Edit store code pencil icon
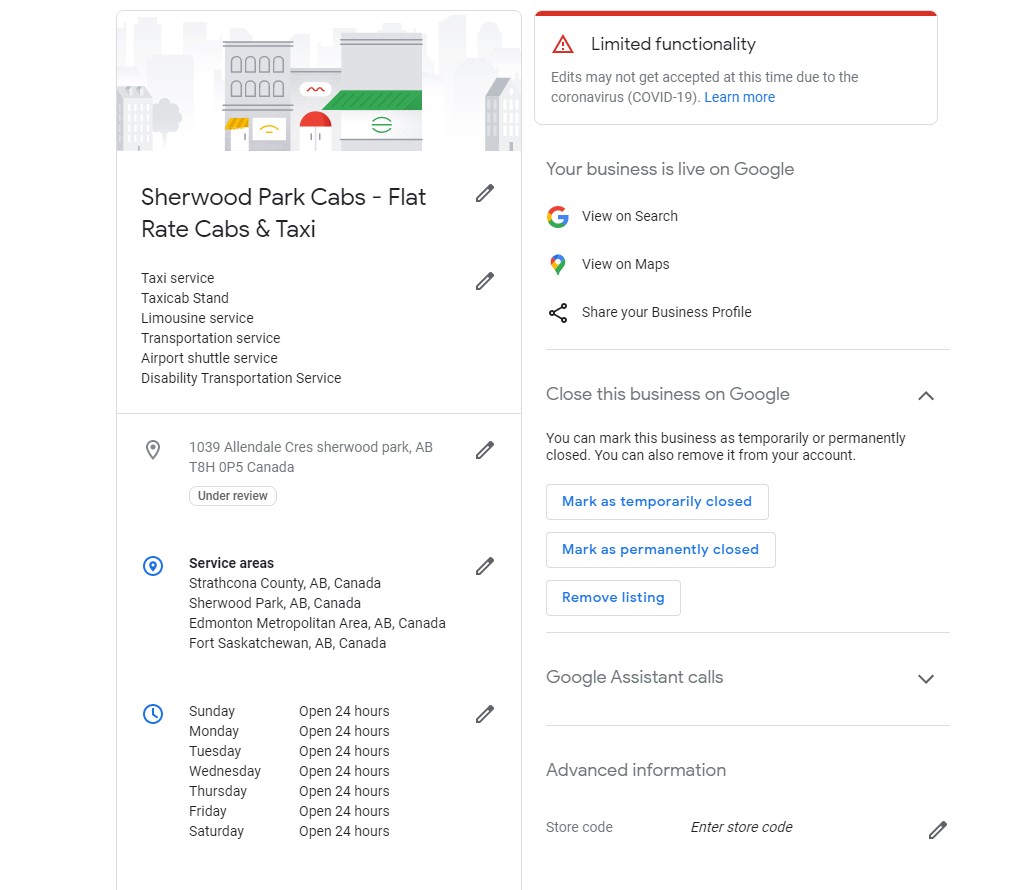 pyautogui.click(x=937, y=830)
